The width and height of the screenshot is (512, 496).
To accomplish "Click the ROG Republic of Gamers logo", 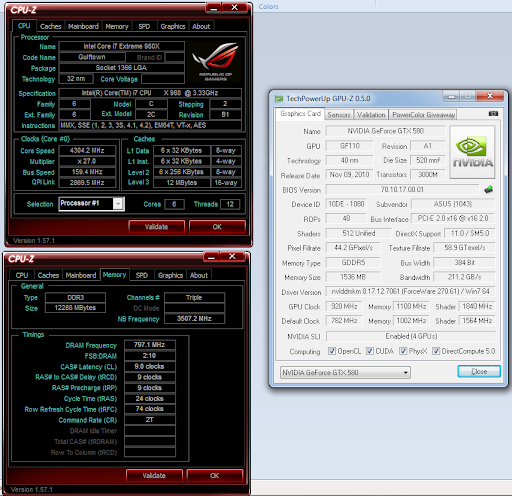I will (216, 62).
